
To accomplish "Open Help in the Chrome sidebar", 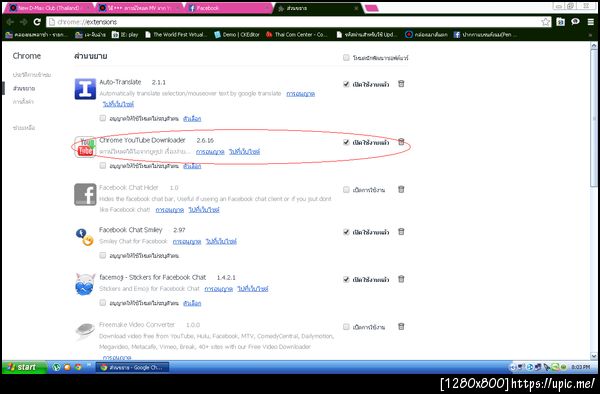I will tap(24, 127).
